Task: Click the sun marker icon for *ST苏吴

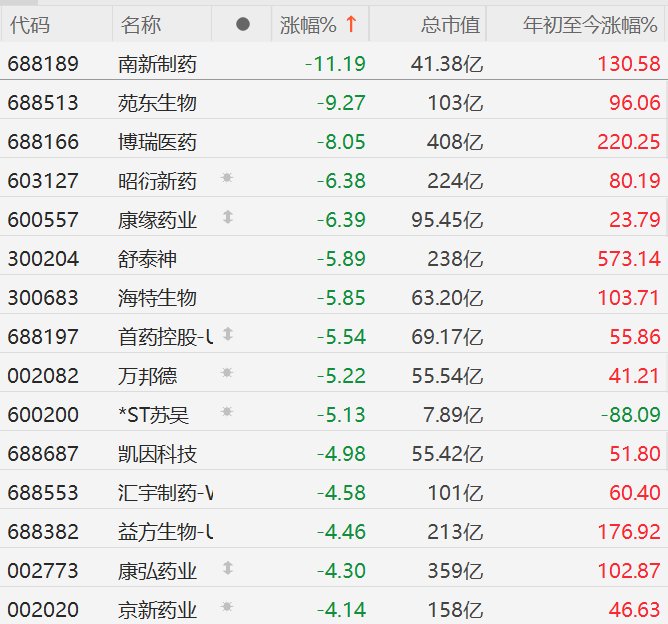Action: pyautogui.click(x=227, y=411)
